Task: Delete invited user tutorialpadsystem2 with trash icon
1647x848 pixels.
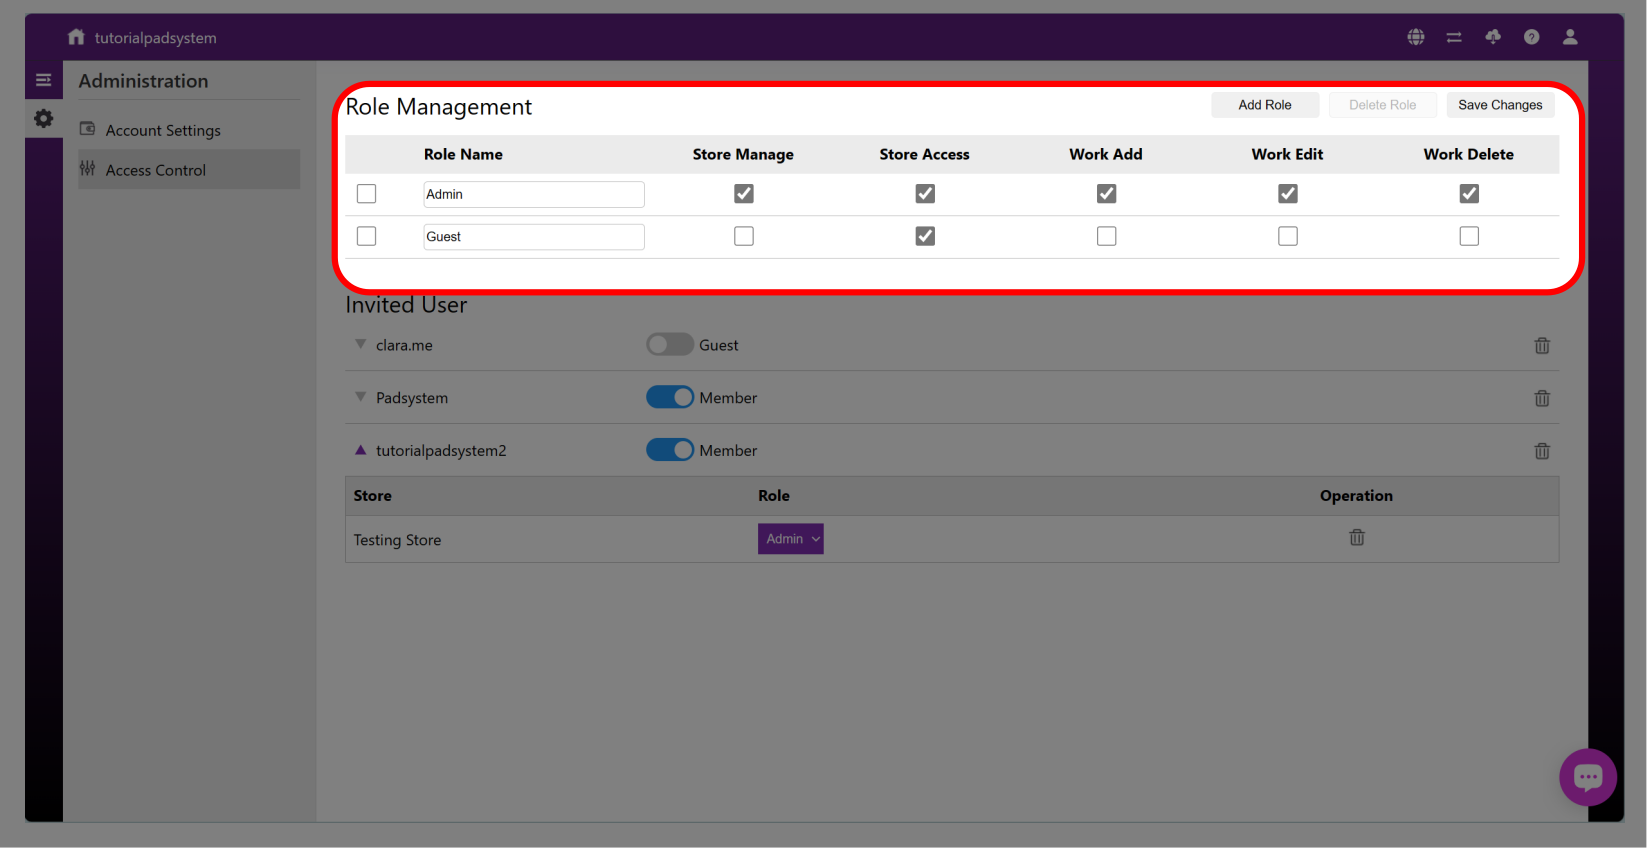Action: pos(1542,451)
